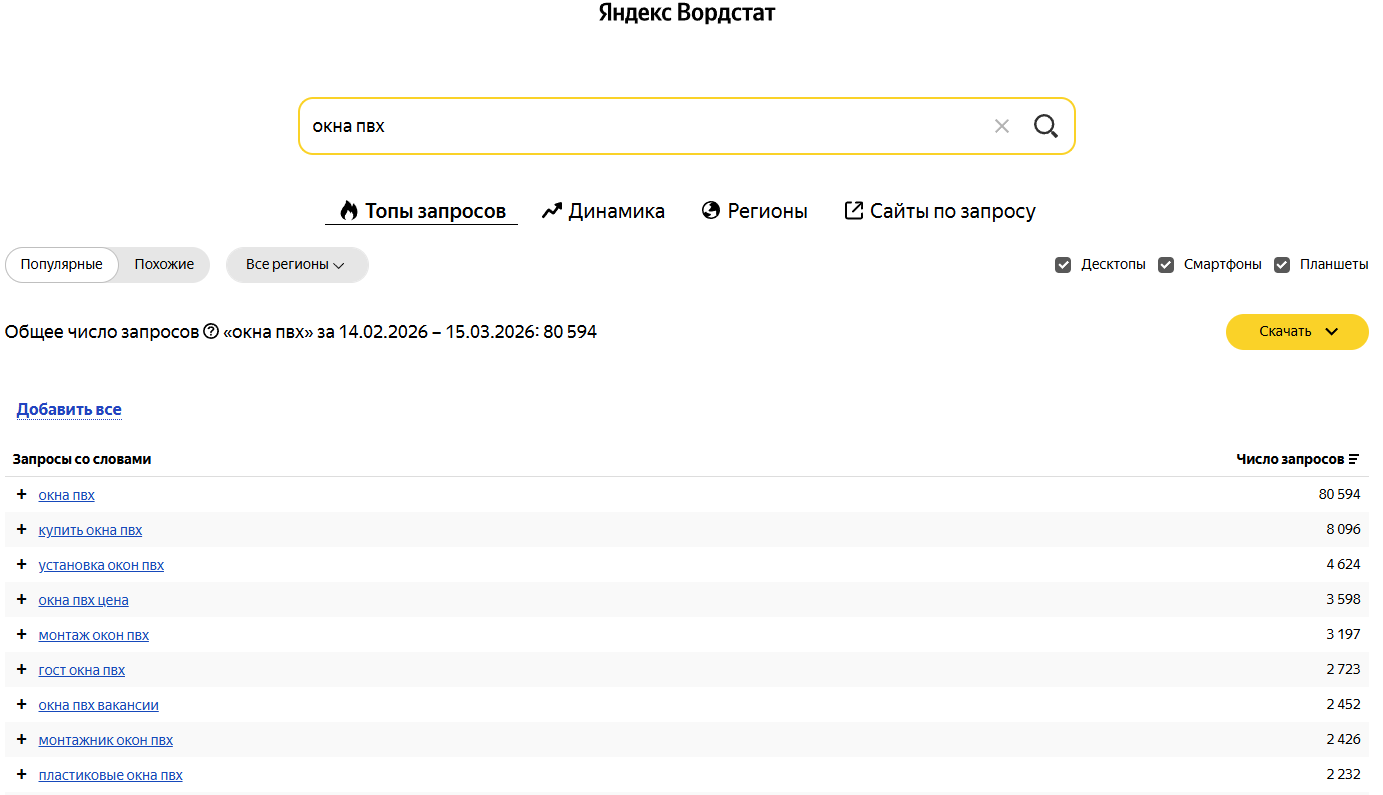Click the request count value 3 197
This screenshot has width=1383, height=795.
click(x=1344, y=635)
